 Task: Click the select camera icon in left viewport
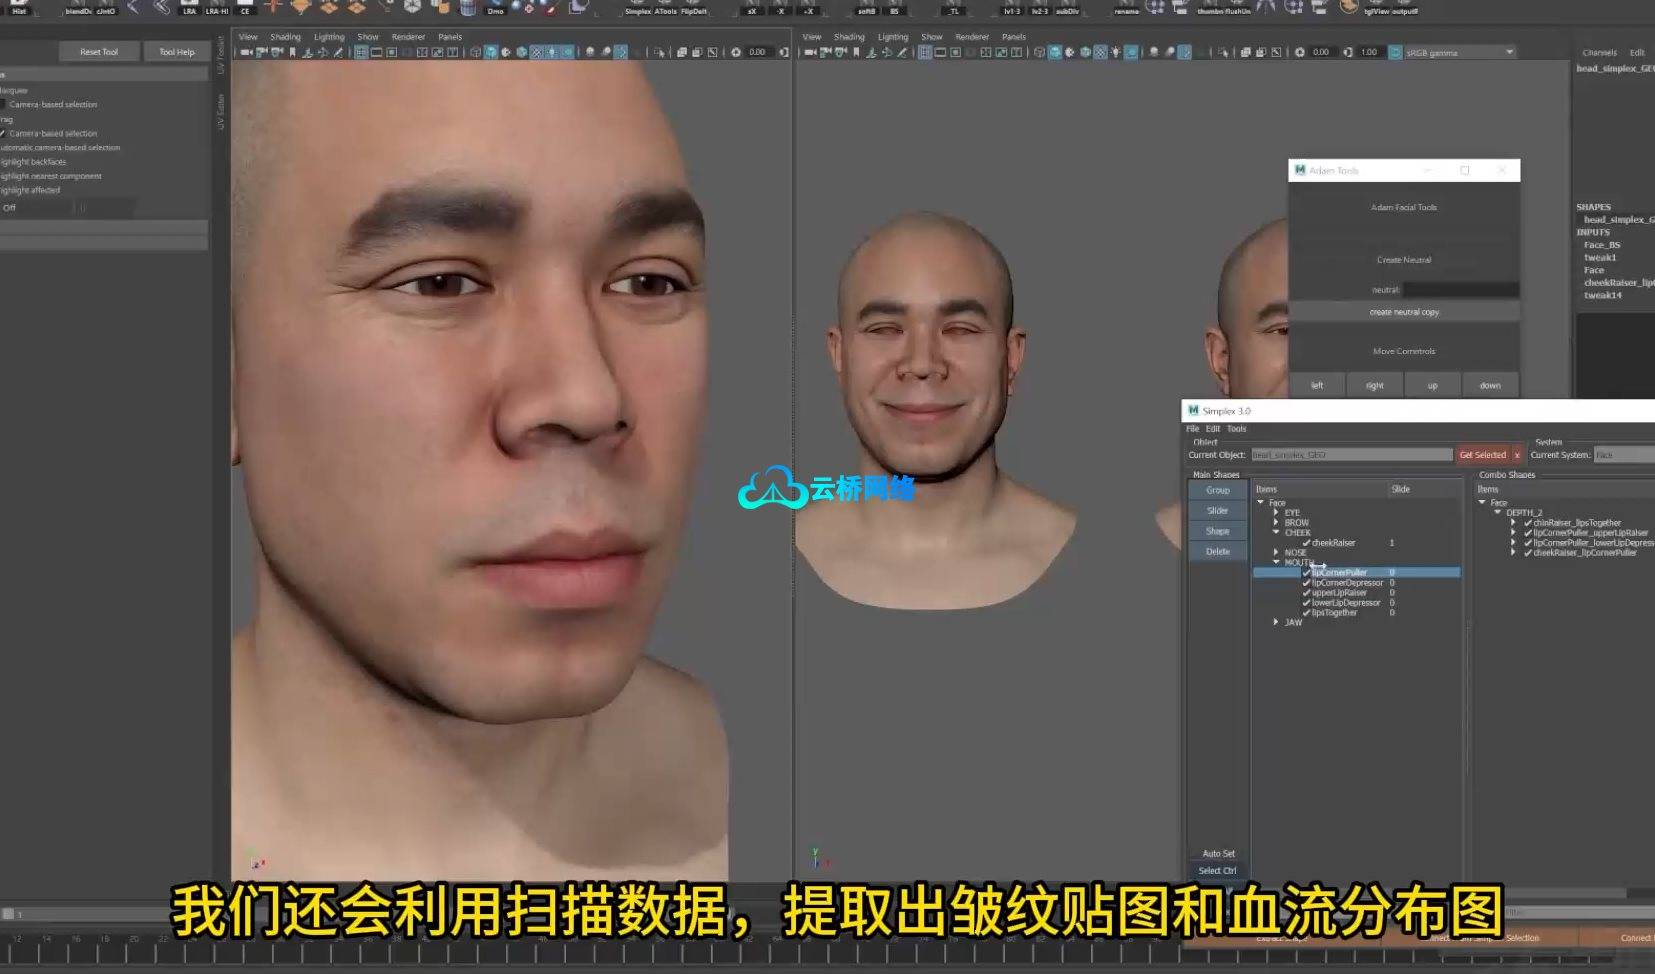click(x=246, y=52)
